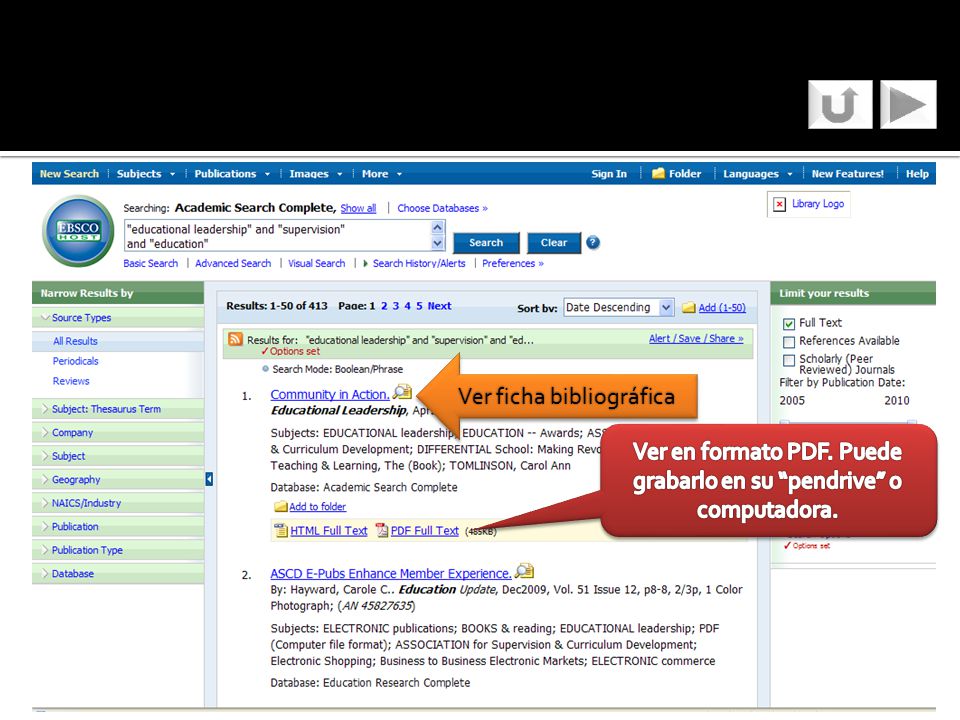
Task: Filter by Reviews source type
Action: pos(71,381)
